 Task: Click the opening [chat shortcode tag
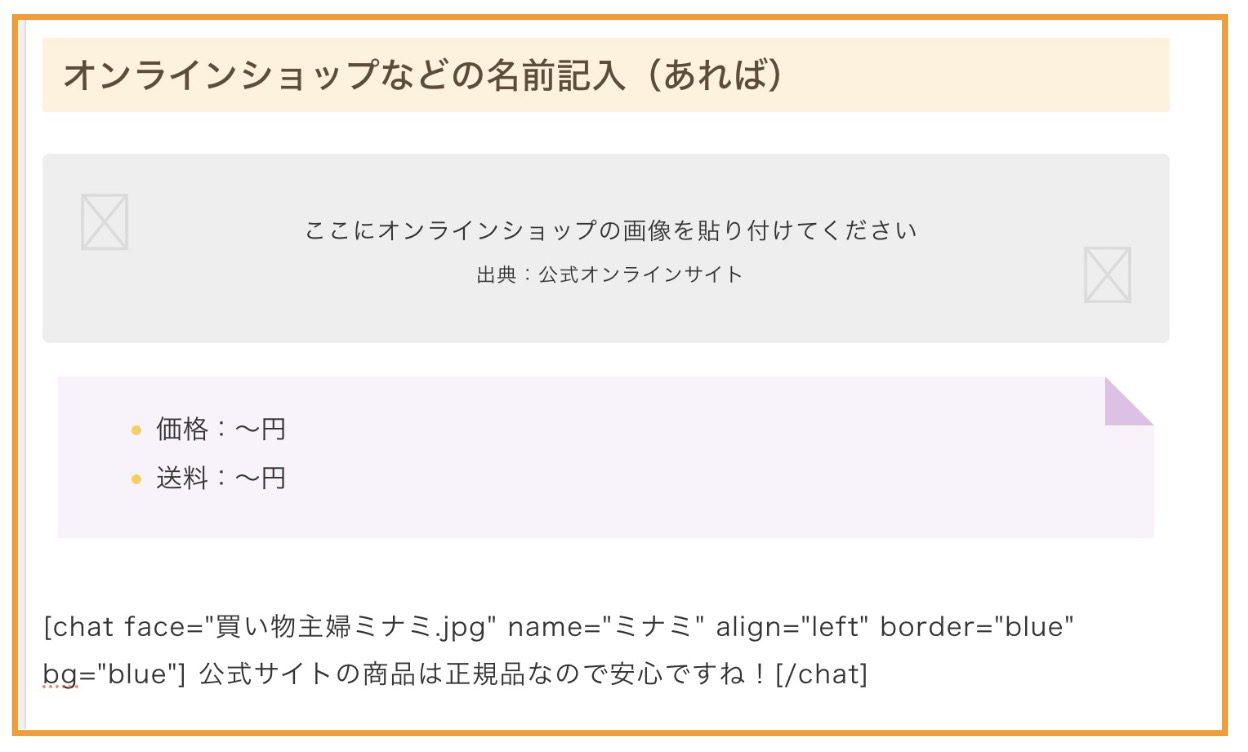pyautogui.click(x=80, y=627)
